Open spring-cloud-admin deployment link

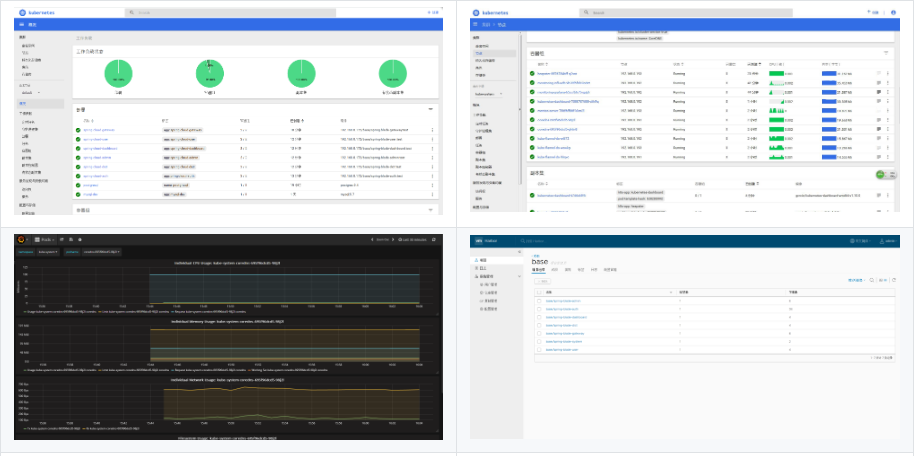tap(96, 157)
